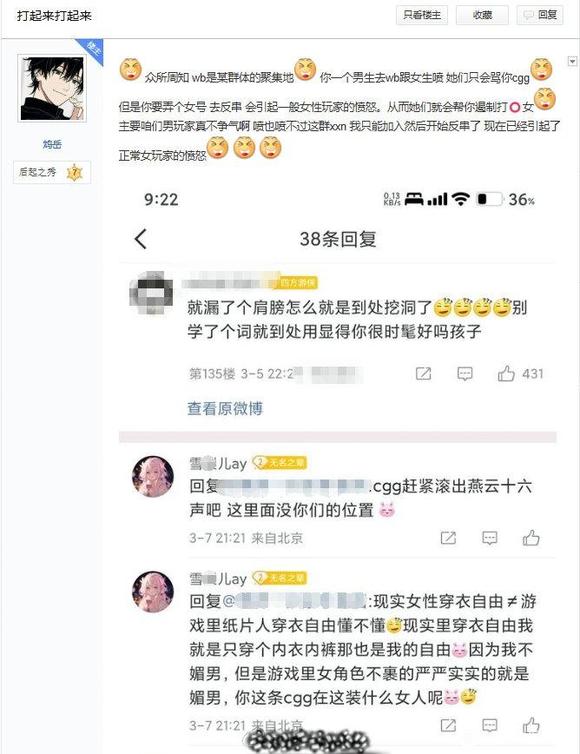Tap the share icon on the last reply
580x754 pixels.
click(448, 725)
